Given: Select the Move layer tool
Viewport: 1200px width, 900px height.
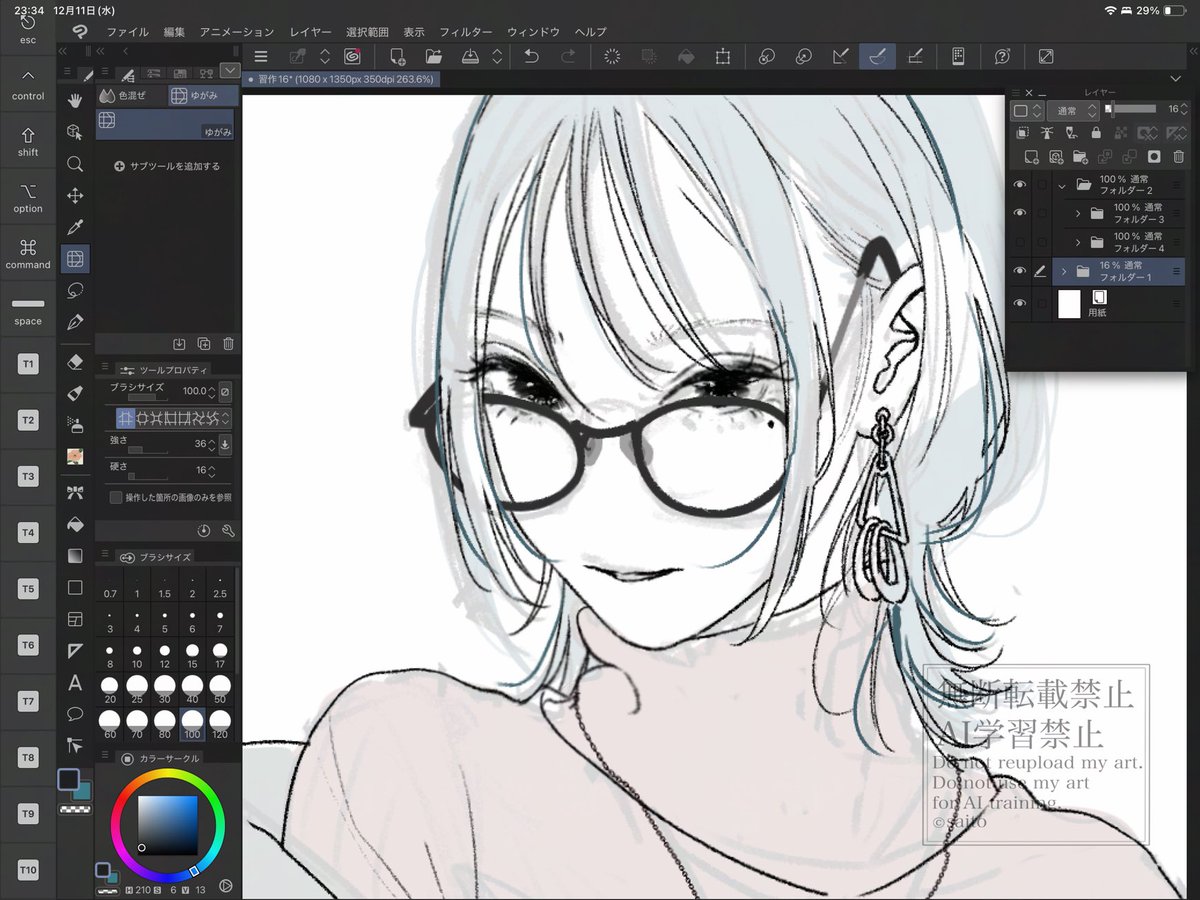Looking at the screenshot, I should coord(75,196).
